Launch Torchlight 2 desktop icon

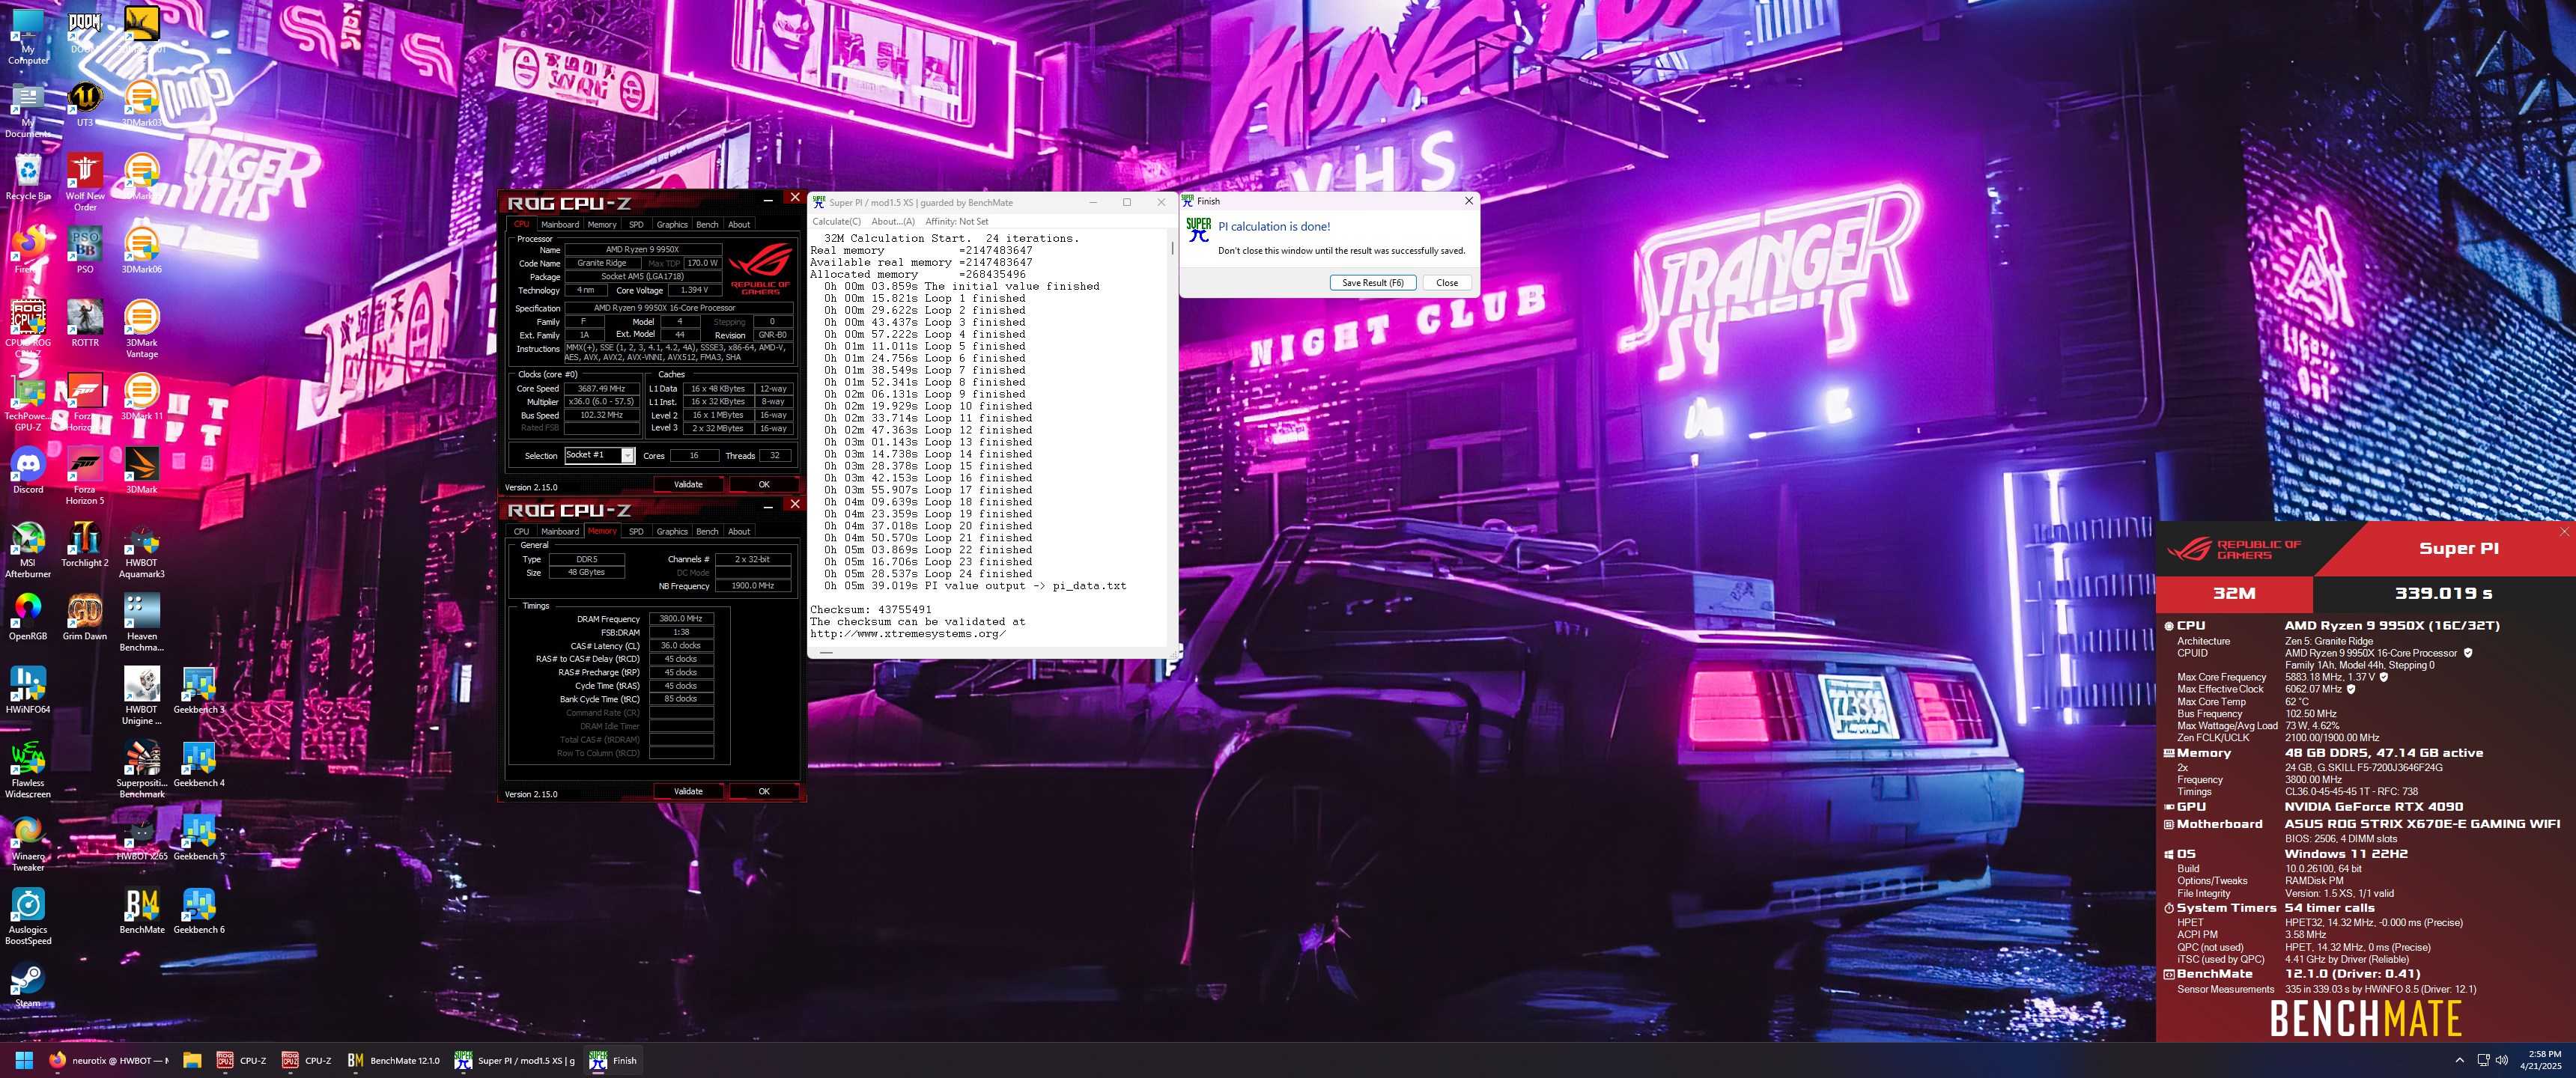(85, 544)
